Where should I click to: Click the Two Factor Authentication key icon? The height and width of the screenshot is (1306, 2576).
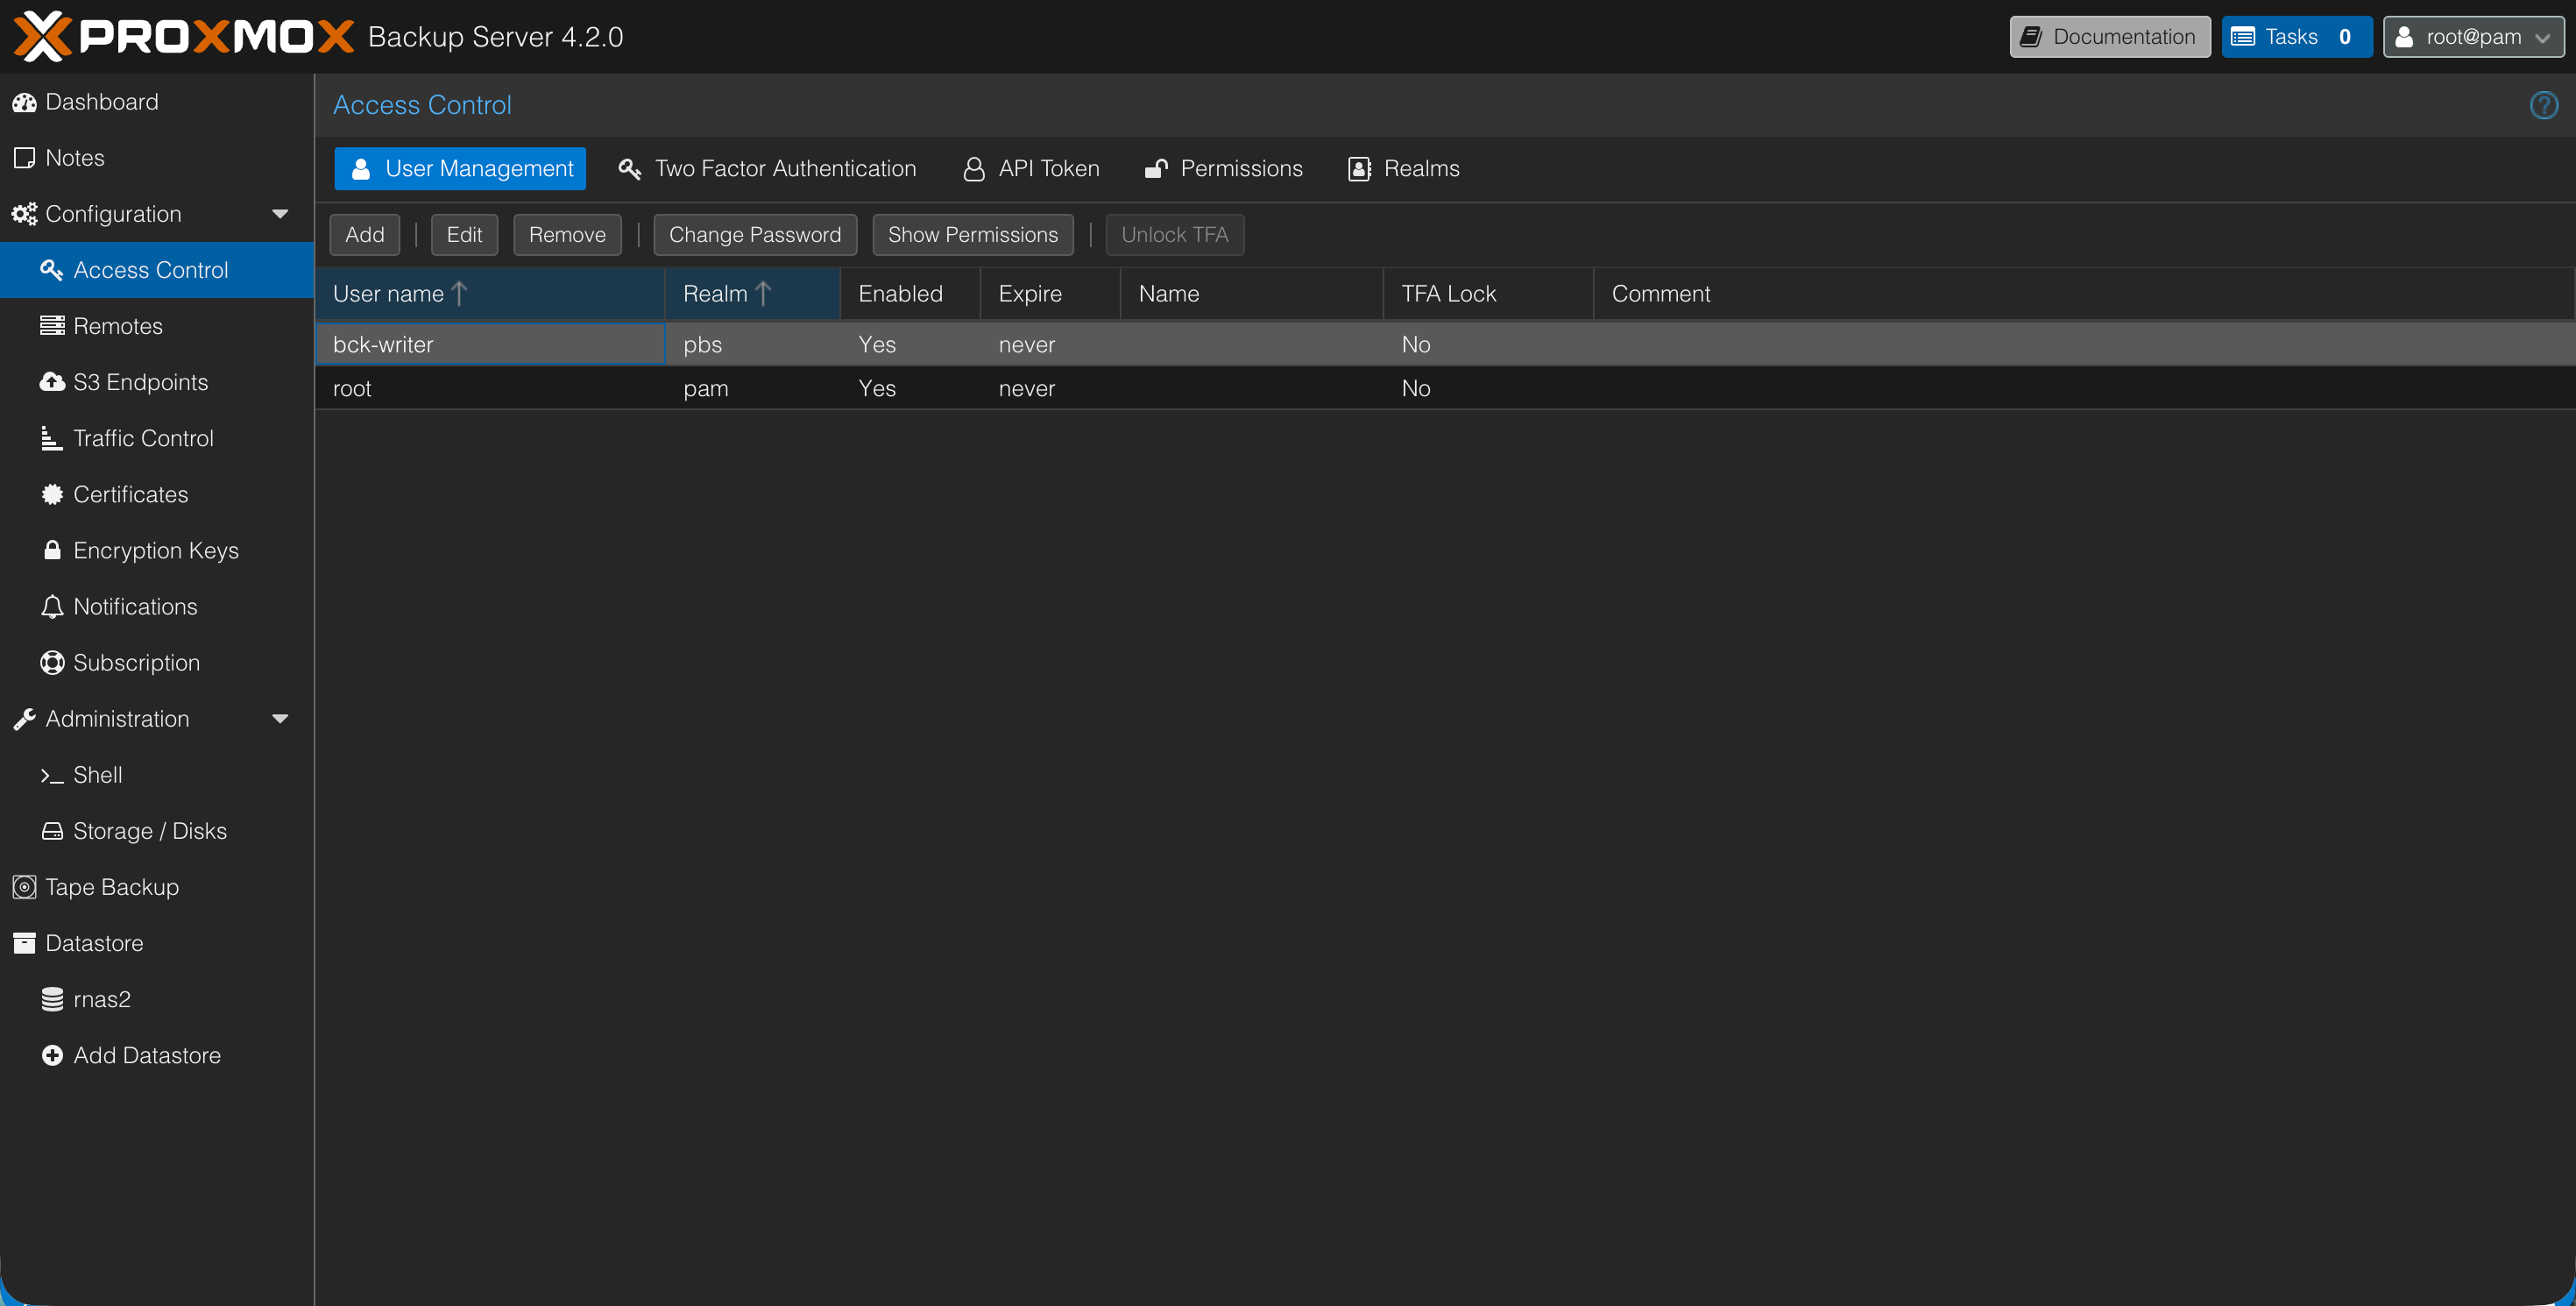click(x=629, y=169)
